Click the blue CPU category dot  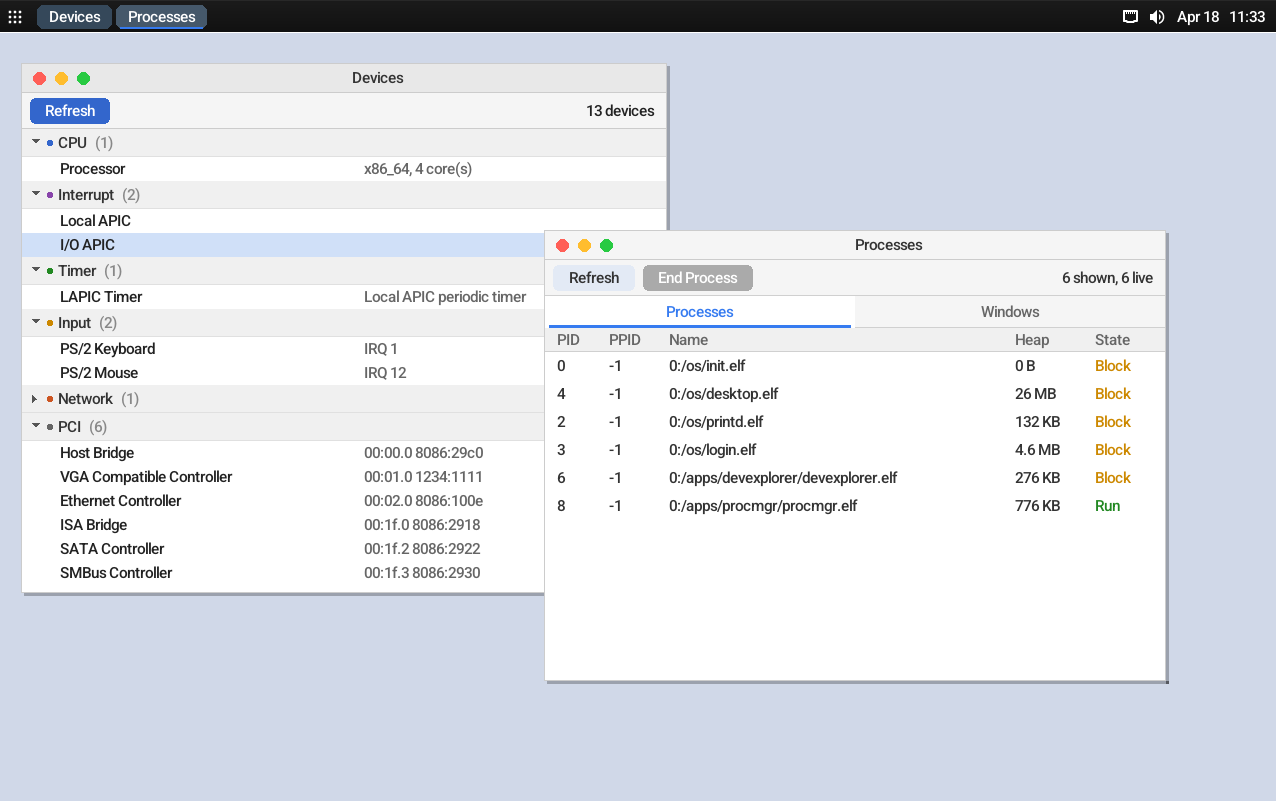(x=50, y=143)
